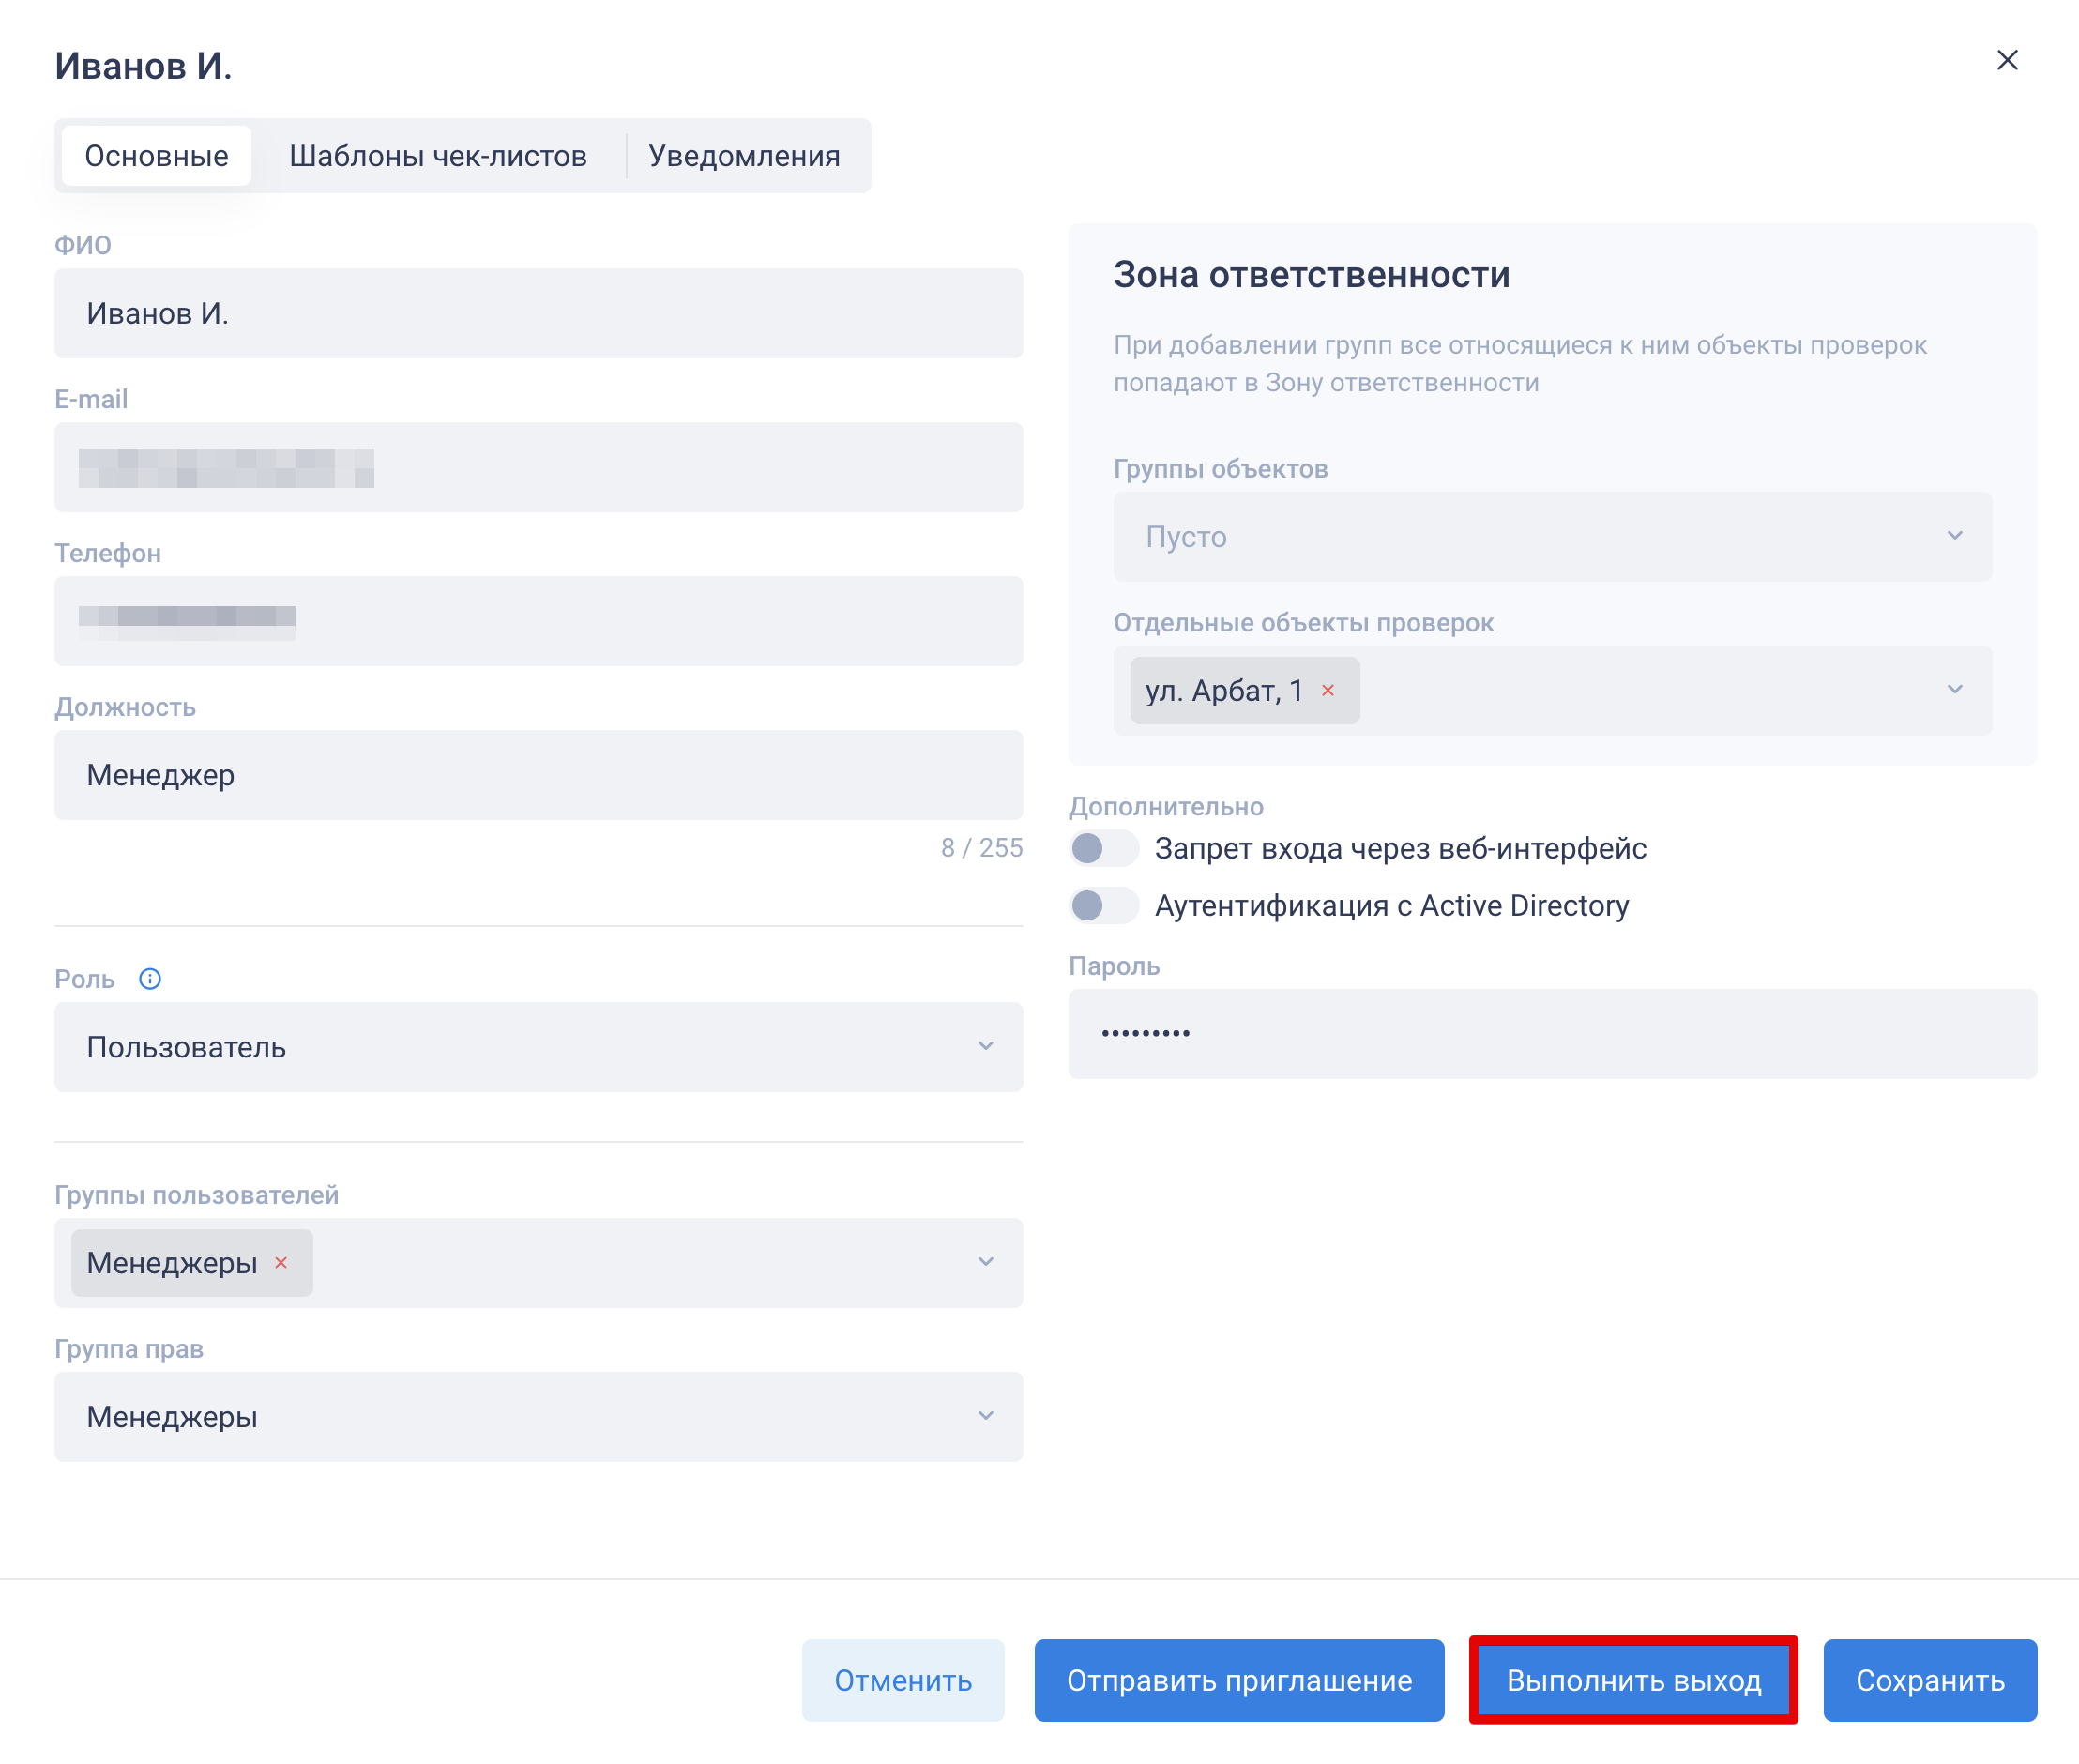Image resolution: width=2079 pixels, height=1764 pixels.
Task: Open the Роль dropdown showing Пользователь
Action: 538,1046
